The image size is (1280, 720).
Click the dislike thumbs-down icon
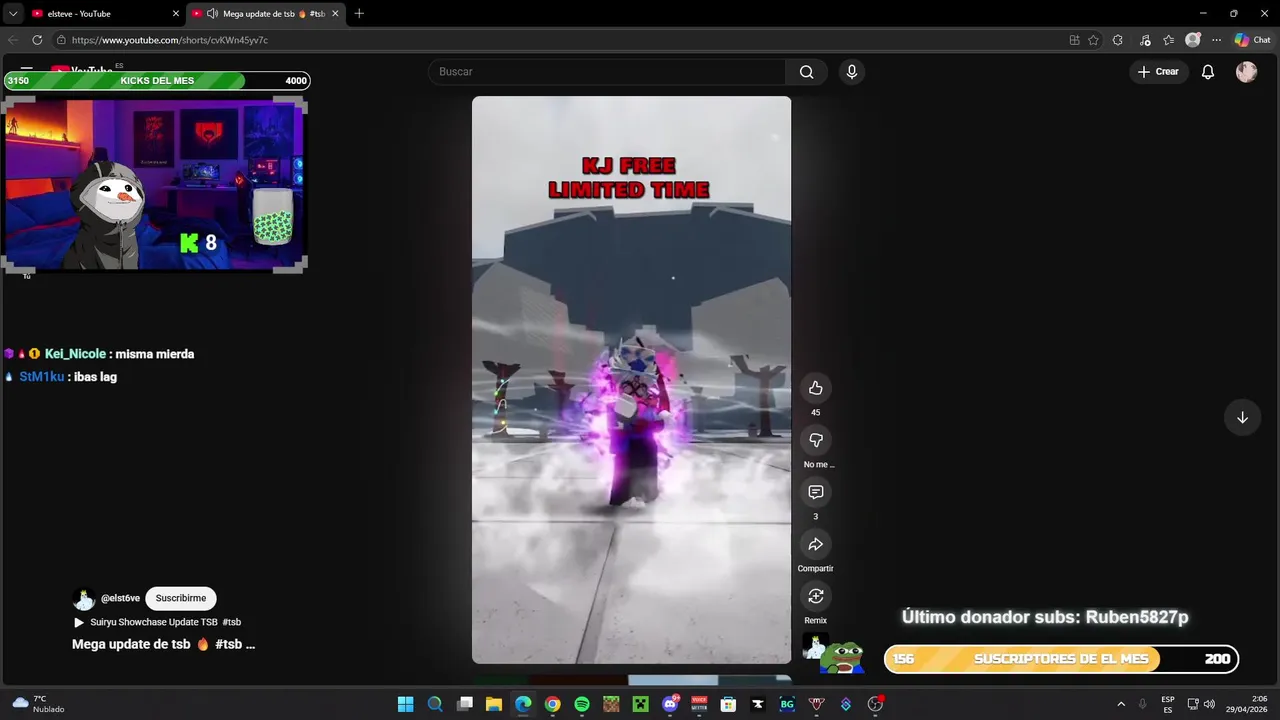816,440
